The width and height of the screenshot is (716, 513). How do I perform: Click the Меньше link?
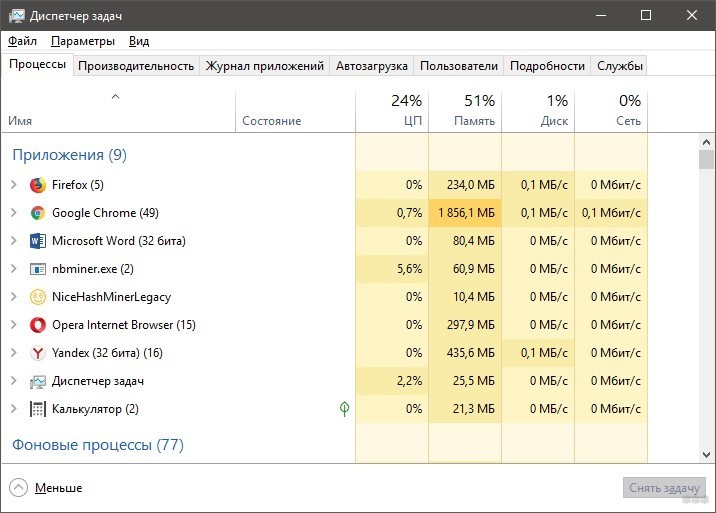(58, 488)
